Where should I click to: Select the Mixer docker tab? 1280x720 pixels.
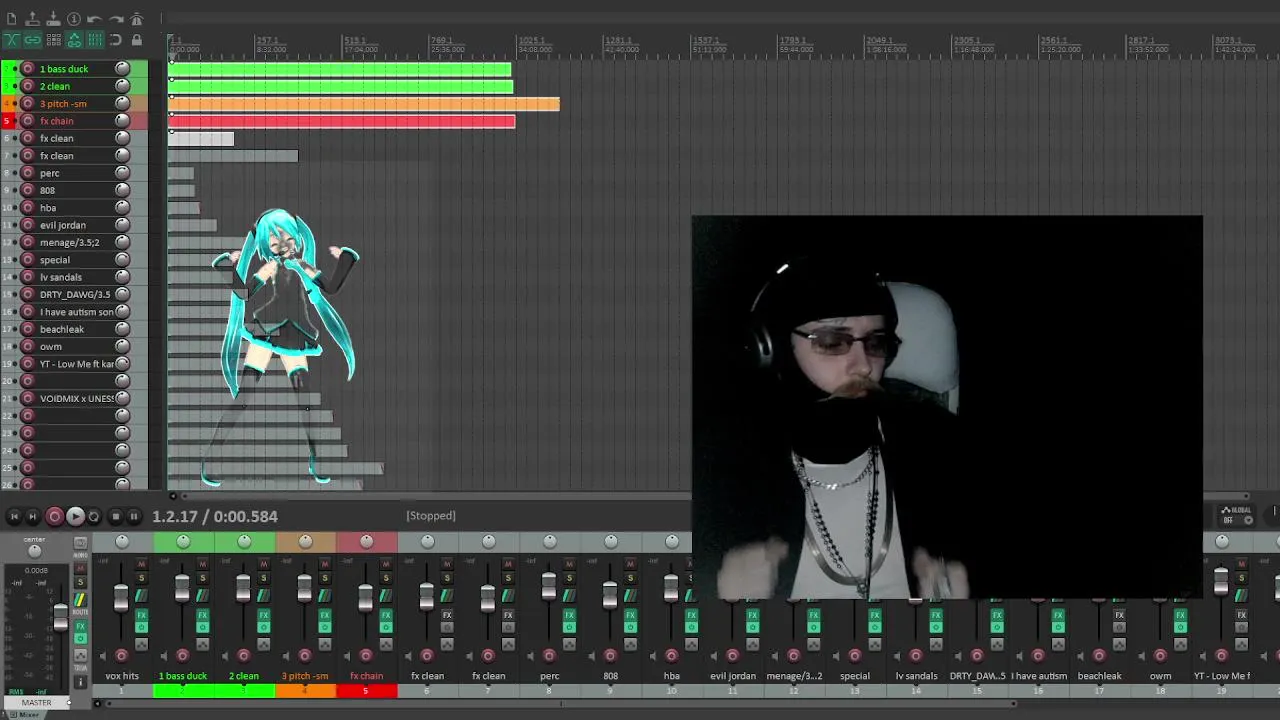pos(28,714)
